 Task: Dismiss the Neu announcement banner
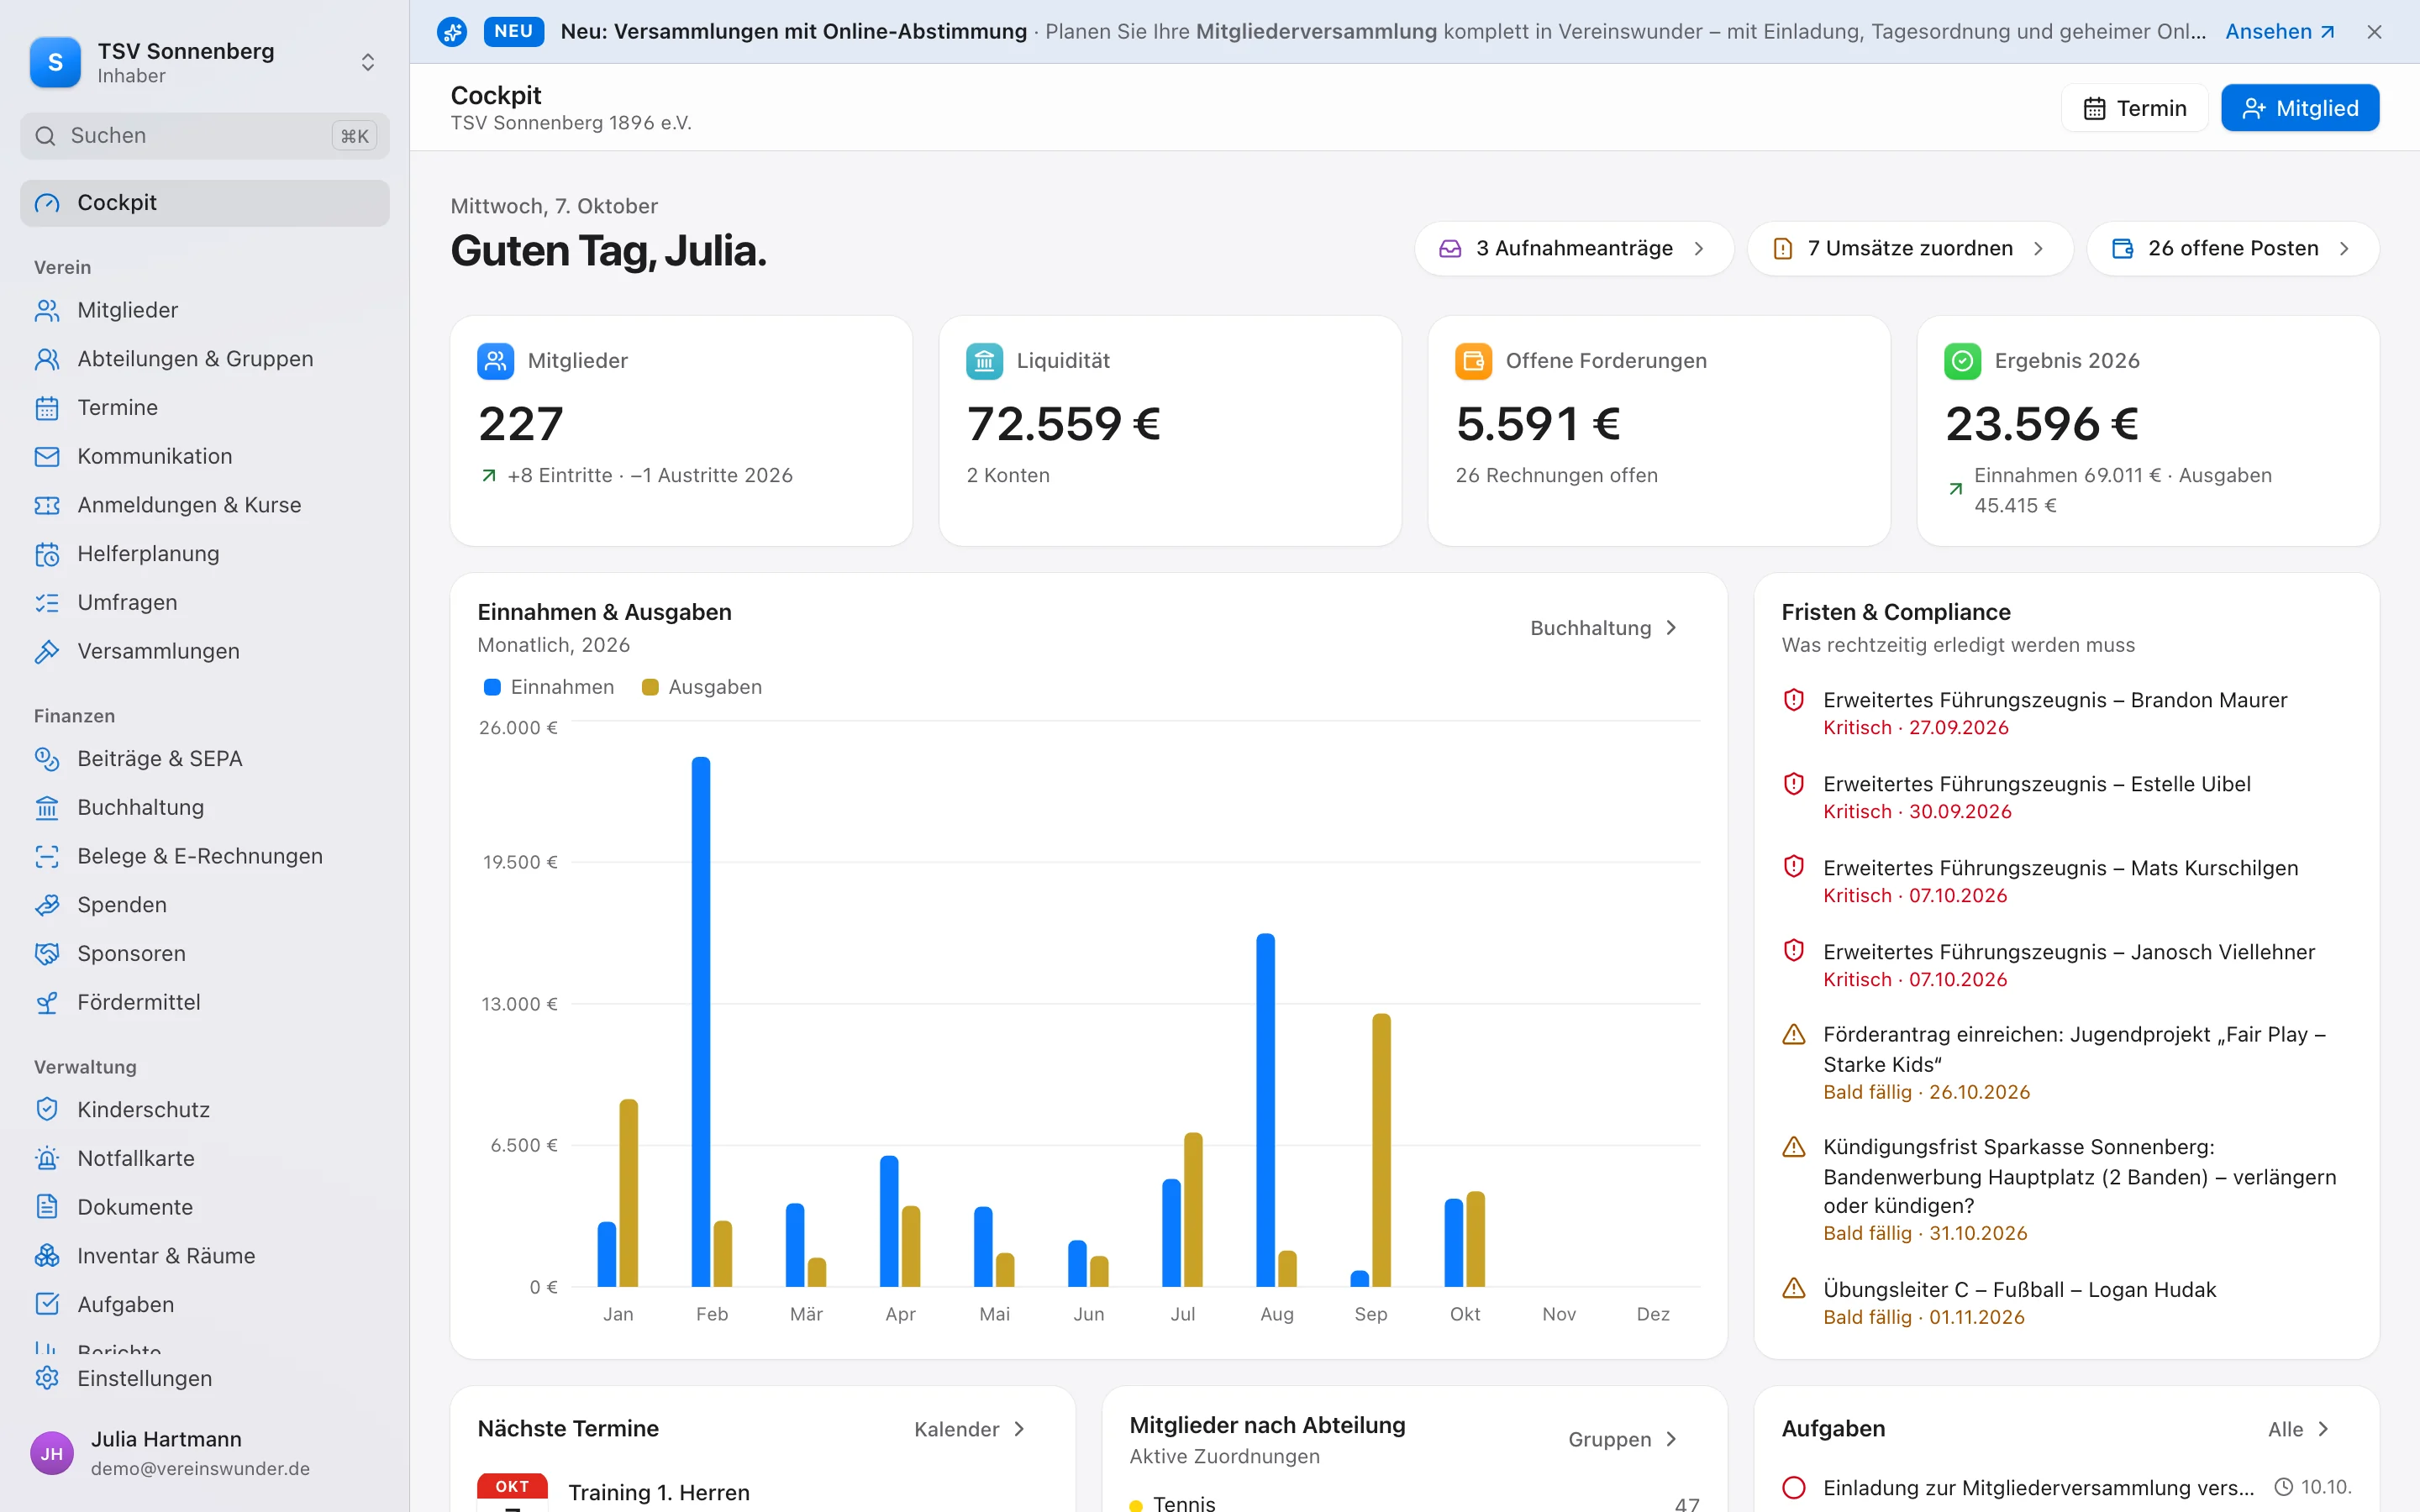pyautogui.click(x=2375, y=32)
